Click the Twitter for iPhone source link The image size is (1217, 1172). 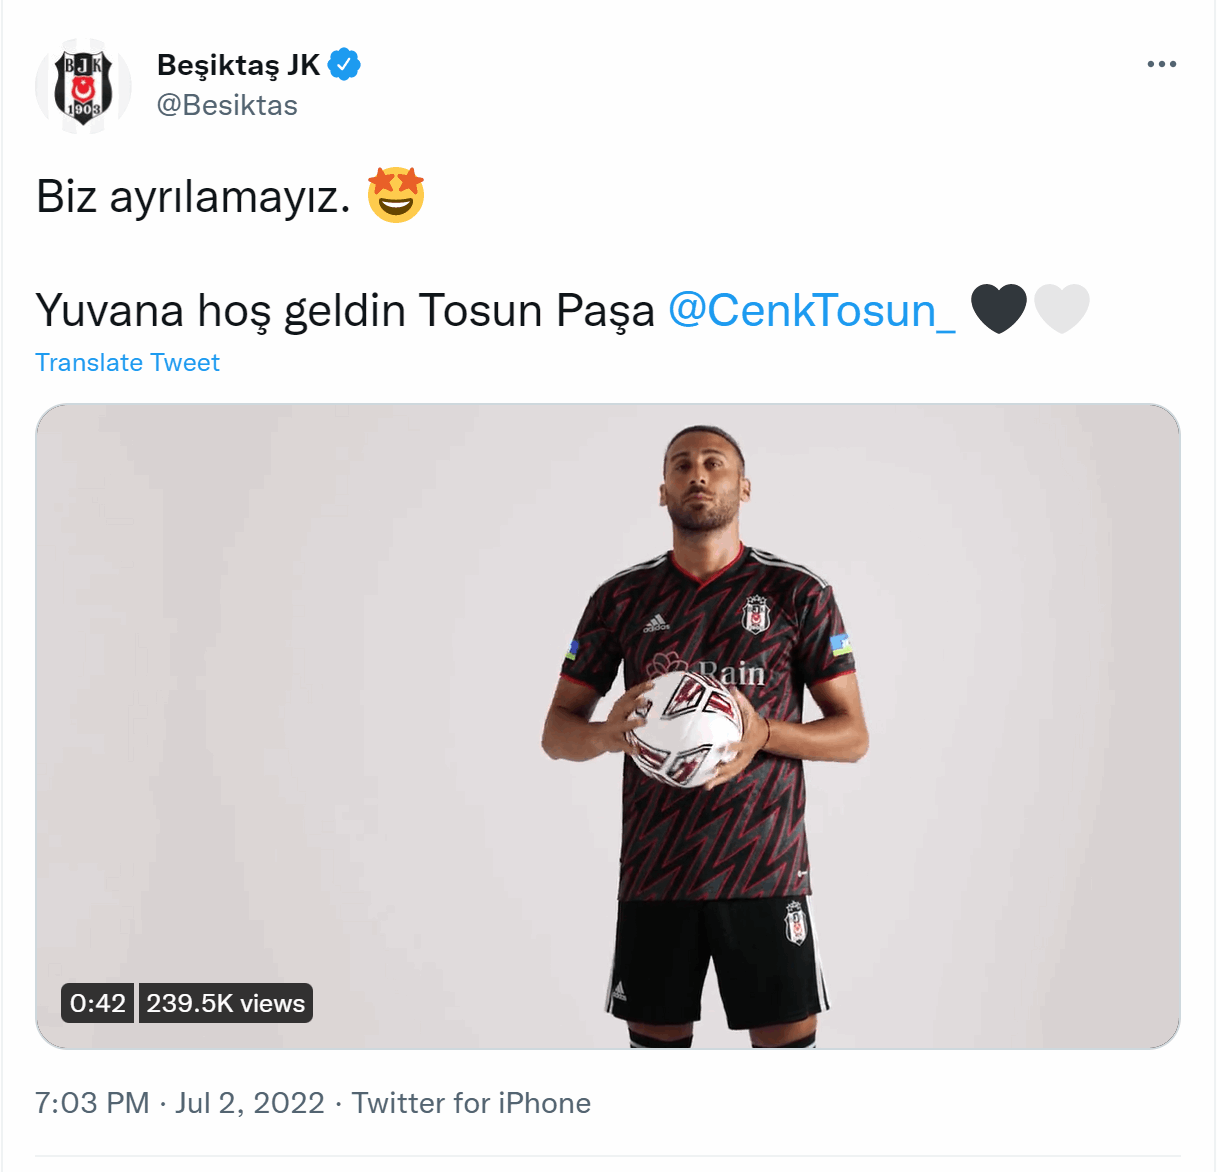(471, 1103)
